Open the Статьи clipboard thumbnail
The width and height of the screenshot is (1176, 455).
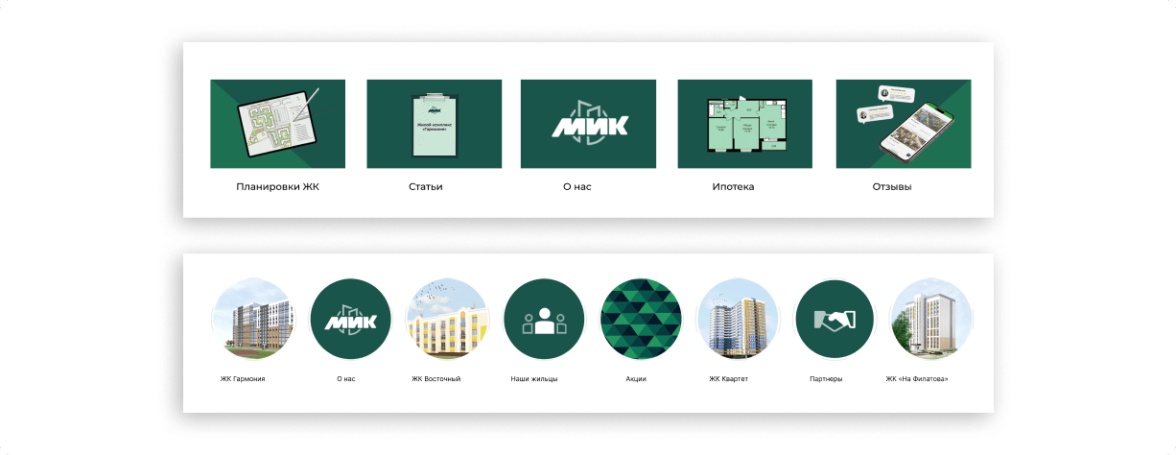coord(434,124)
